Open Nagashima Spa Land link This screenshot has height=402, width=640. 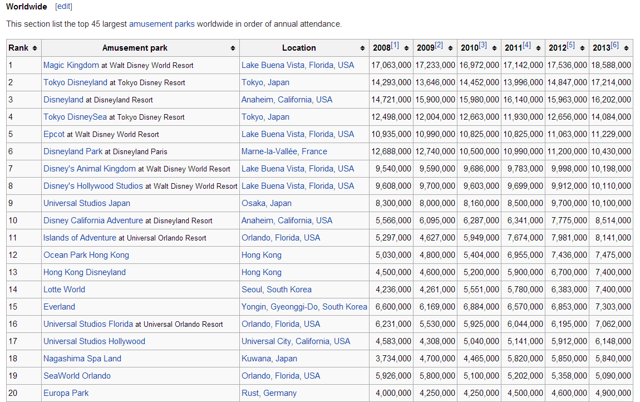[82, 359]
